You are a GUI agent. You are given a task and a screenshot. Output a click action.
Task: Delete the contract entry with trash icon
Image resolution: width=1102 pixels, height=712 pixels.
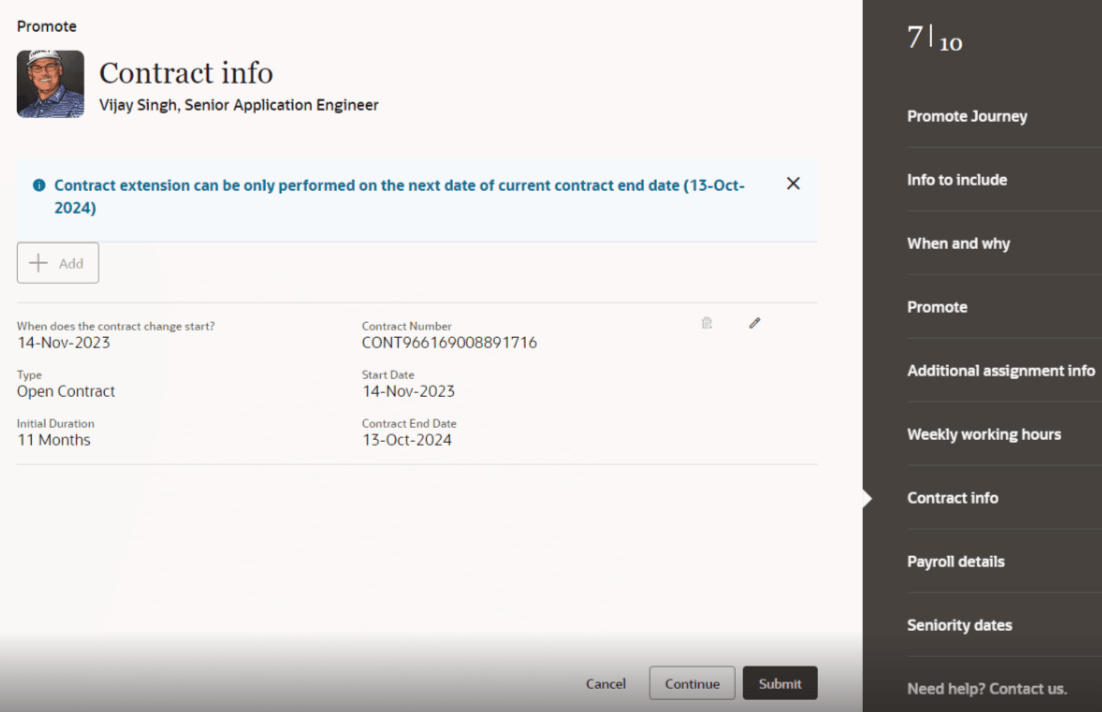tap(706, 323)
